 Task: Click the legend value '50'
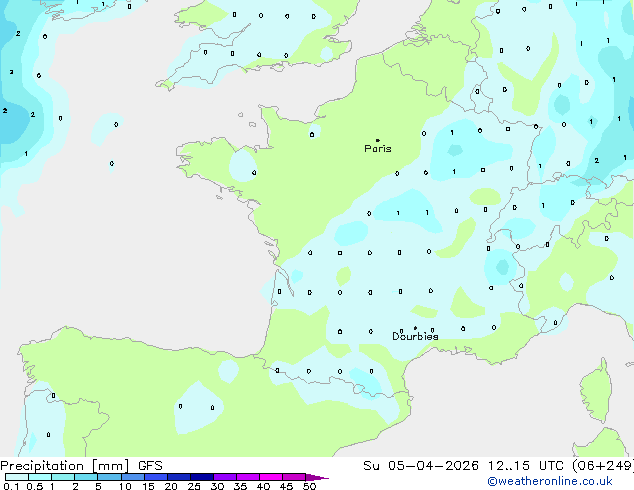tap(309, 486)
